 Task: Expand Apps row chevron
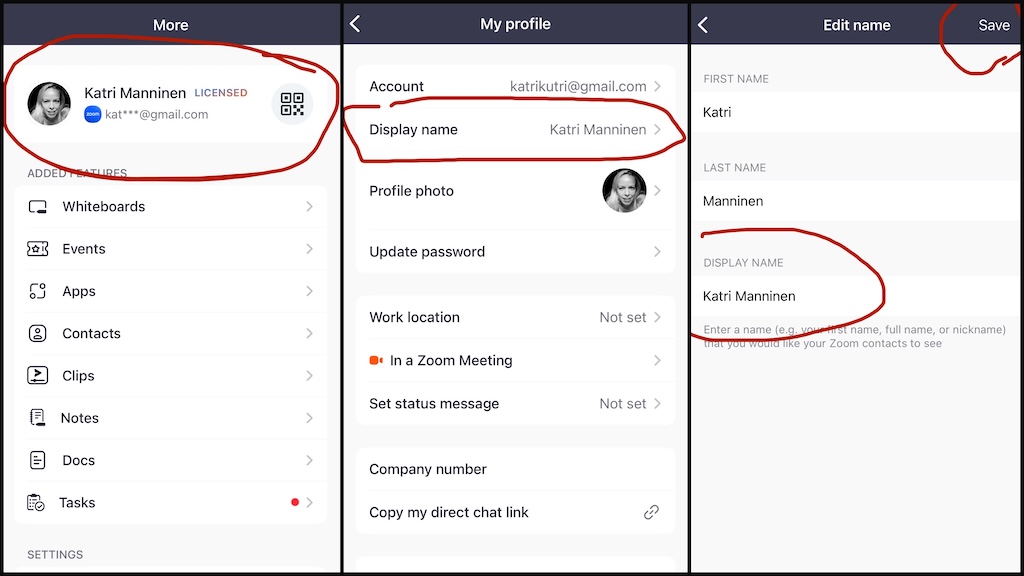click(x=310, y=291)
